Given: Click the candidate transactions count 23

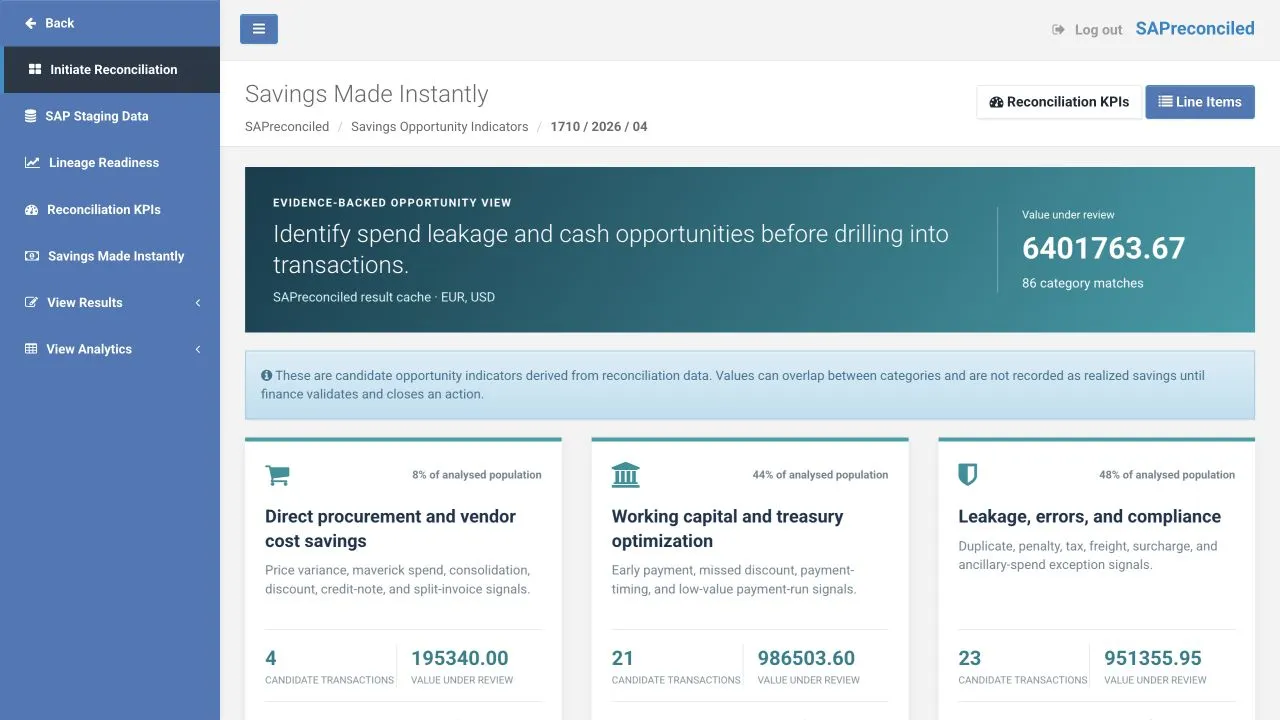Looking at the screenshot, I should pos(969,658).
